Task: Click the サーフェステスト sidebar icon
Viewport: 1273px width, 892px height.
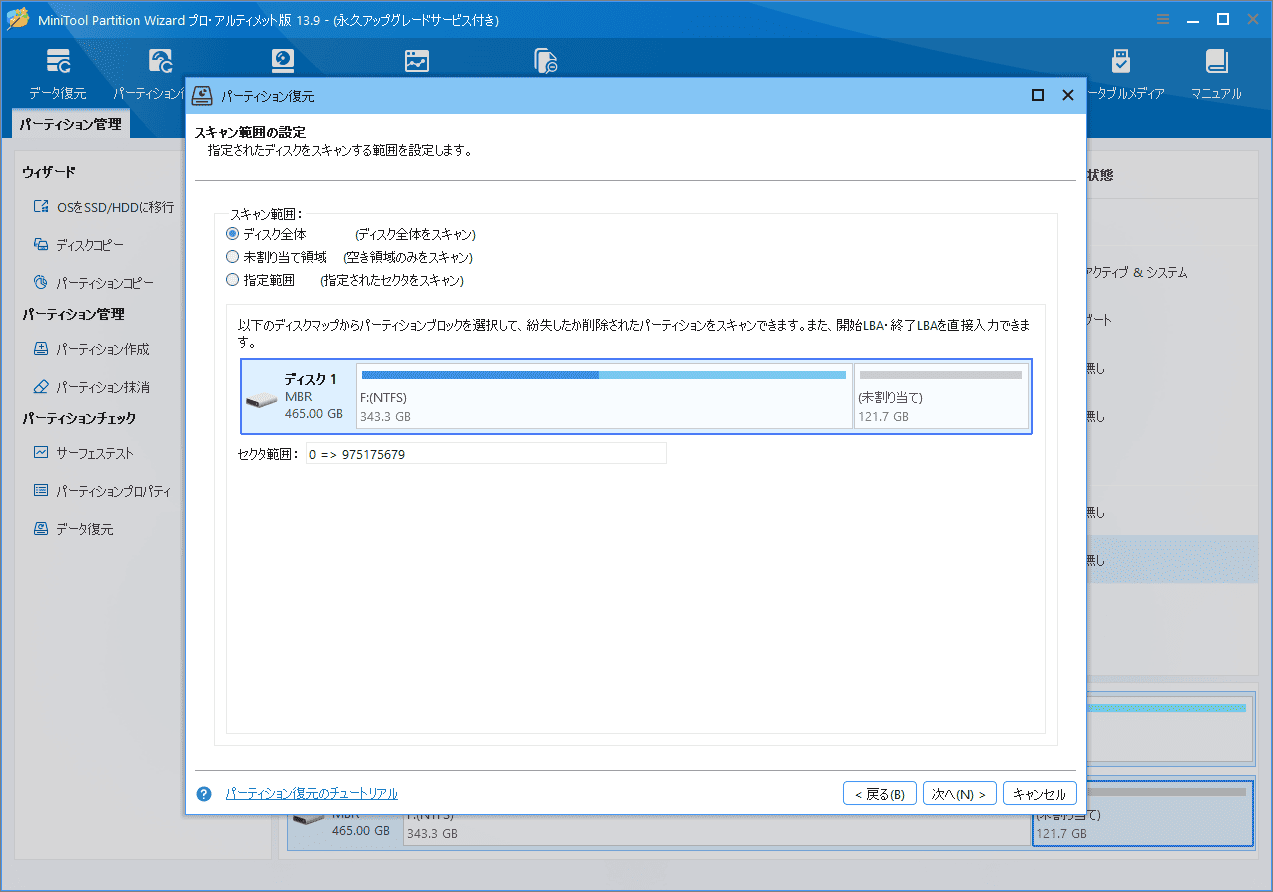Action: pos(41,452)
